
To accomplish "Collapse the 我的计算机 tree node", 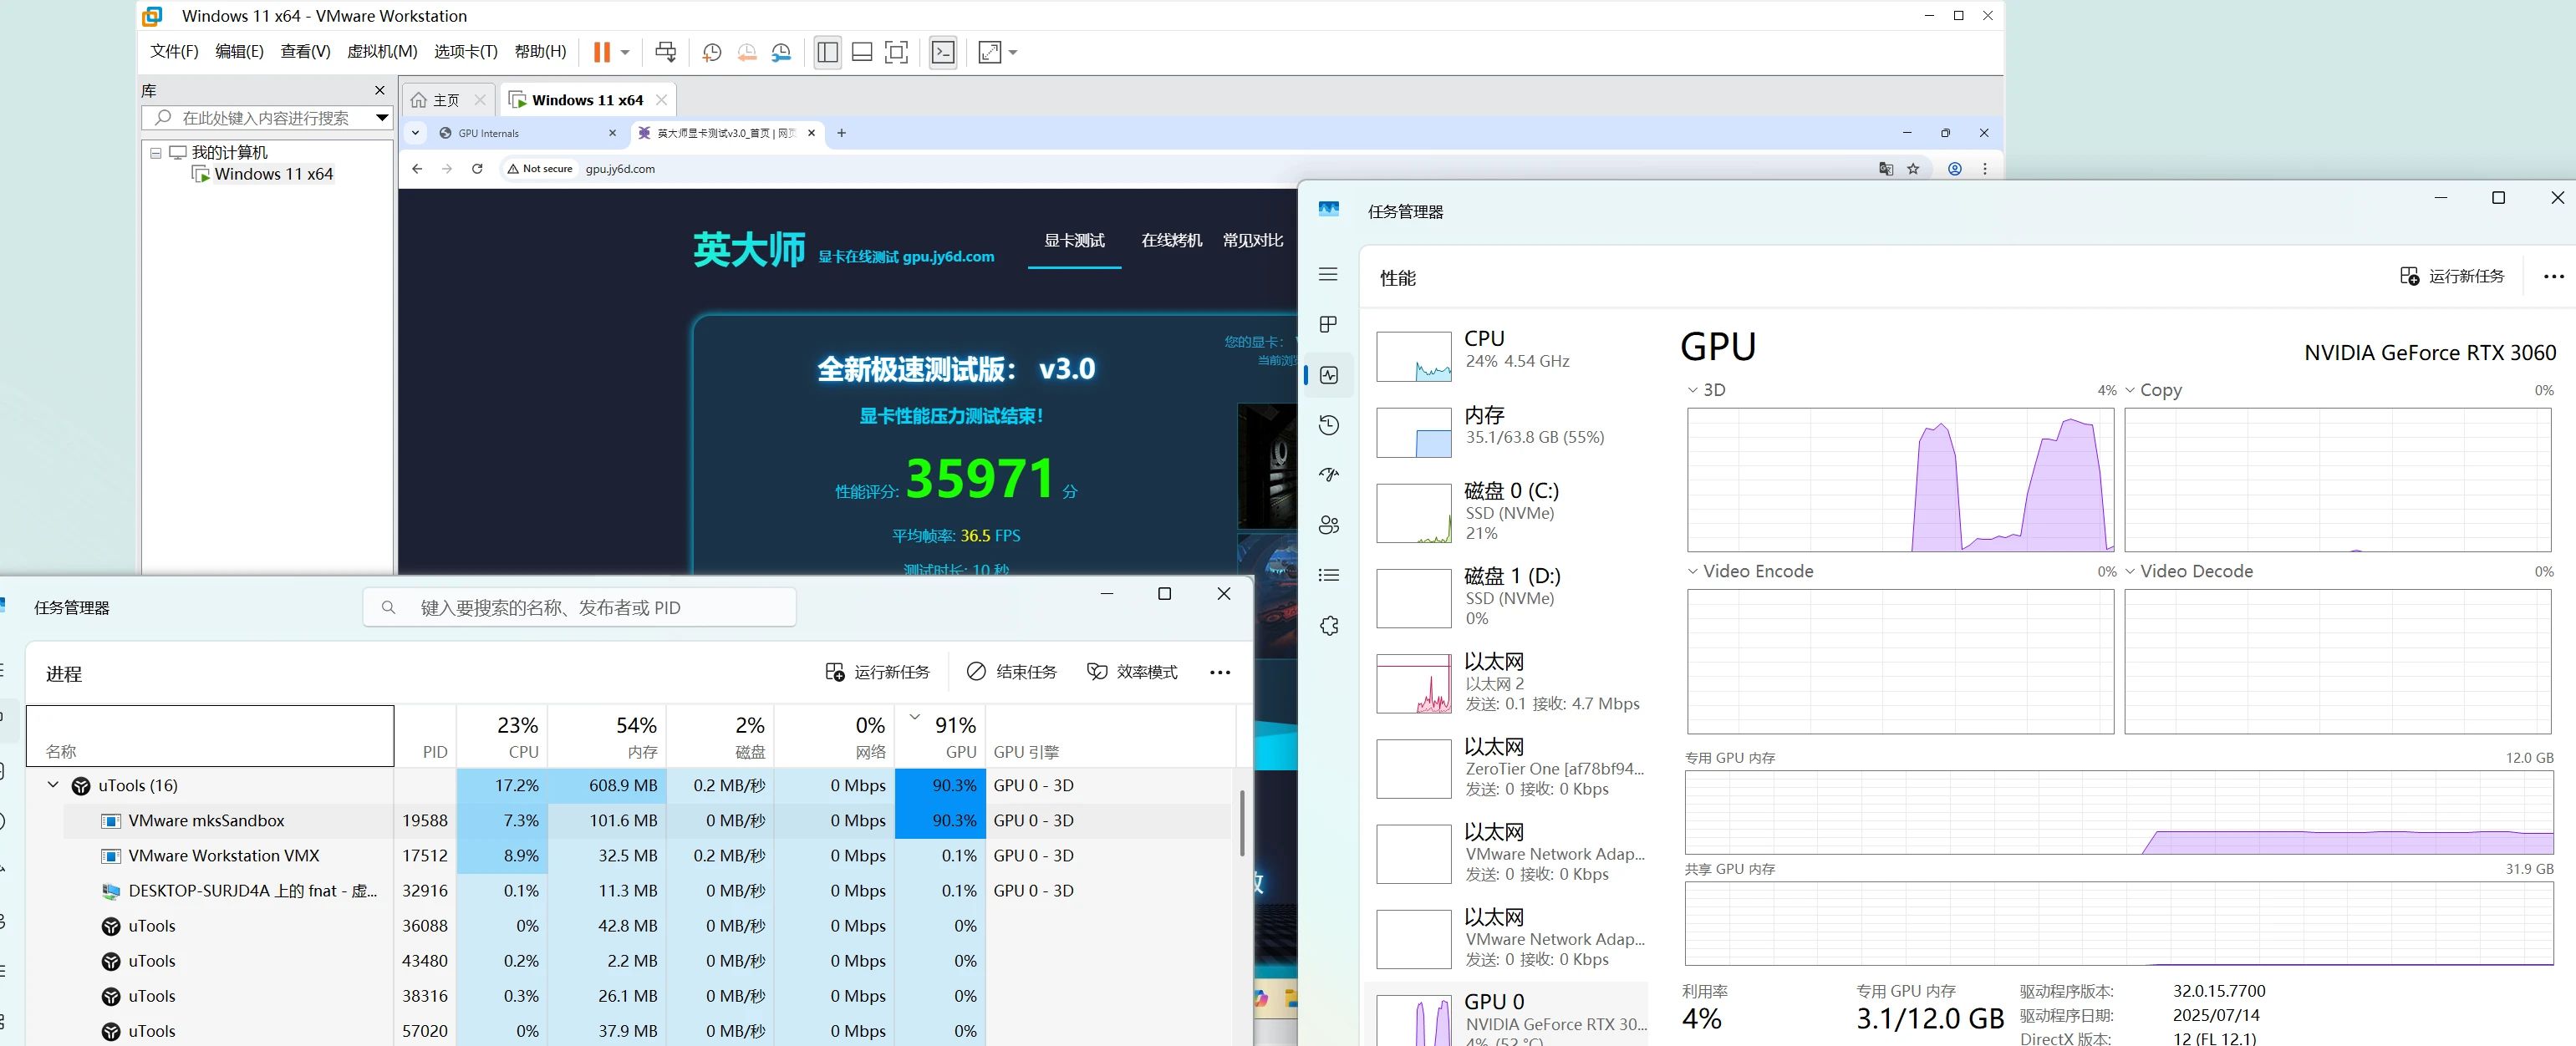I will click(x=156, y=152).
